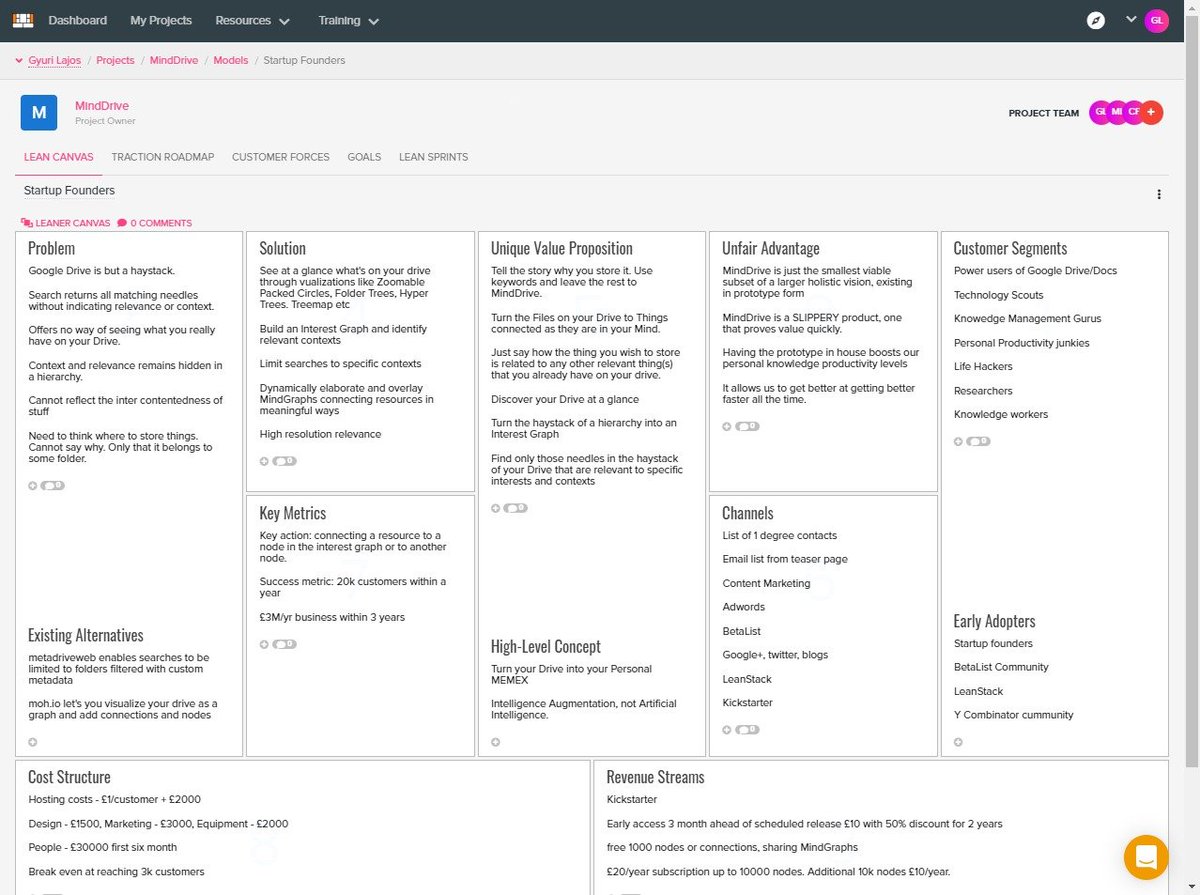Open the account chevron dropdown beside the avatar
Screen dimensions: 1200x895
1131,19
